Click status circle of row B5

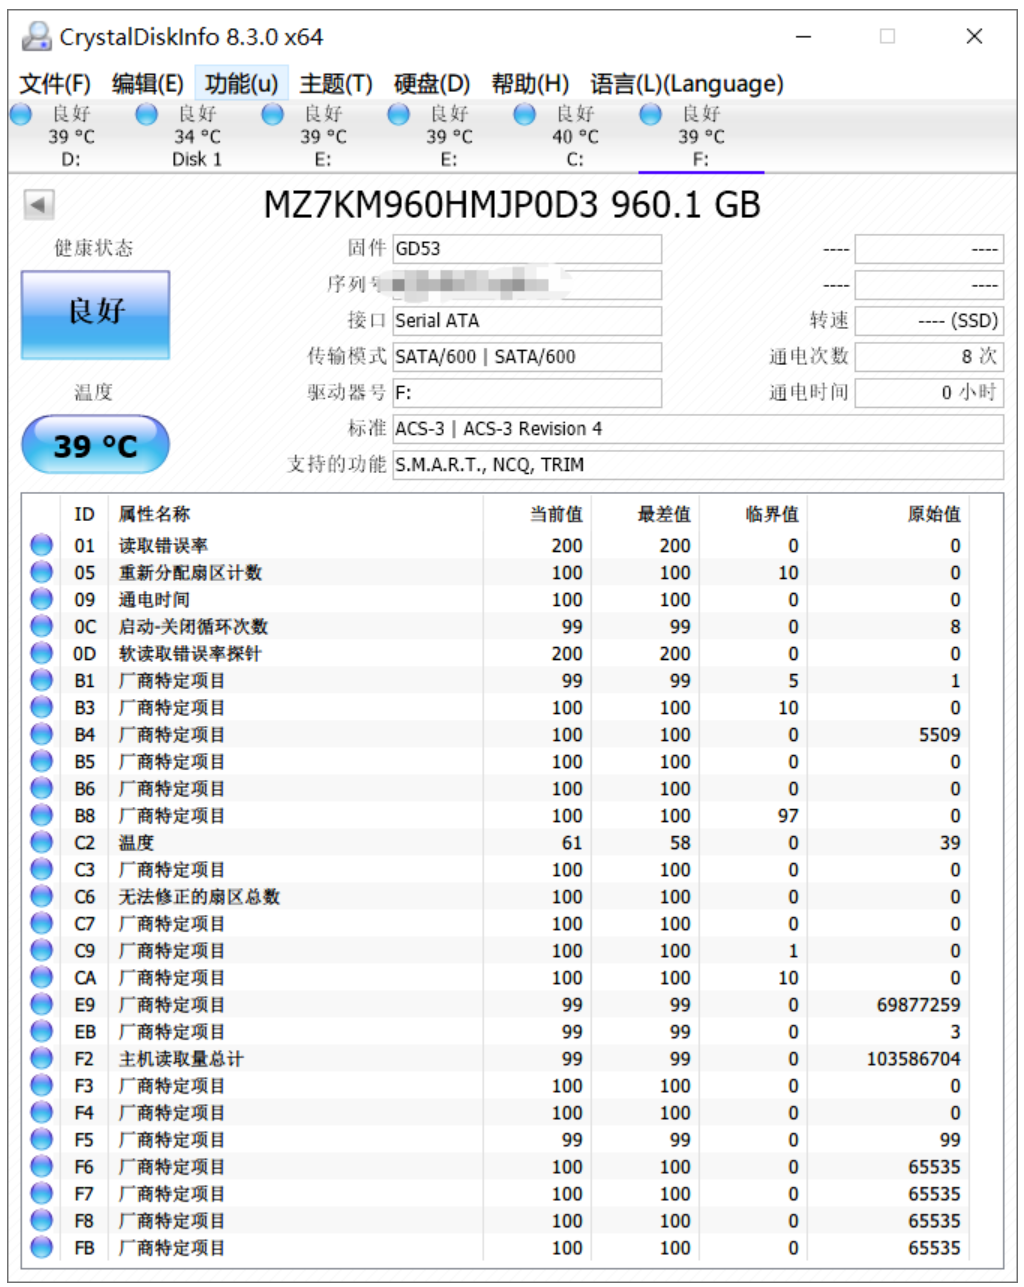(41, 761)
